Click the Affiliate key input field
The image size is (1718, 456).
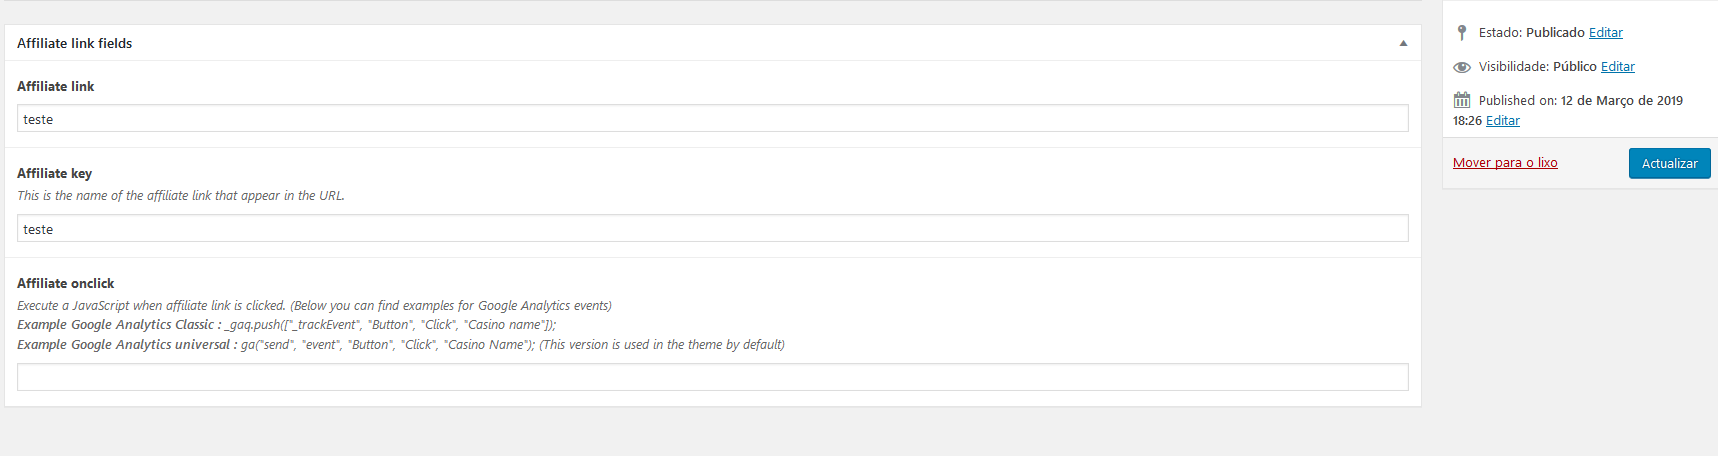(x=712, y=228)
